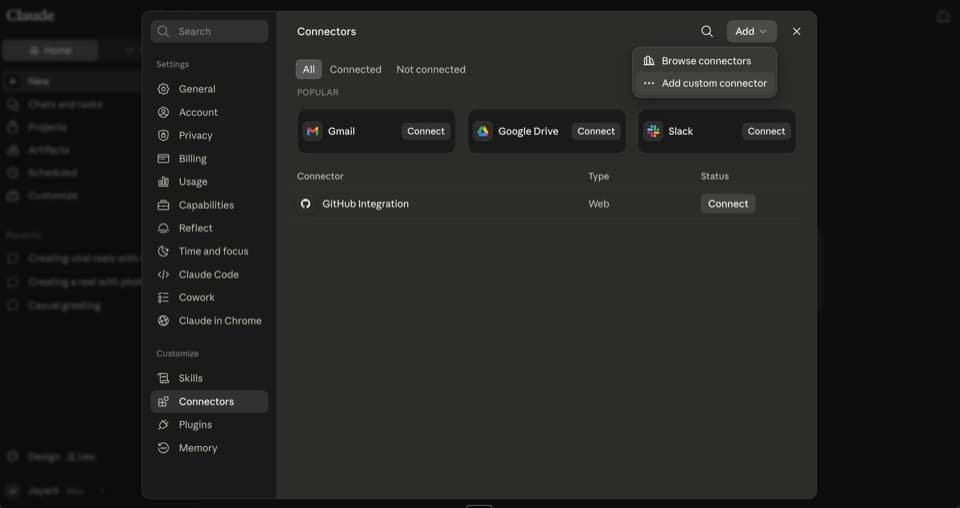Select the Claude in Chrome icon
960x508 pixels.
(x=163, y=321)
